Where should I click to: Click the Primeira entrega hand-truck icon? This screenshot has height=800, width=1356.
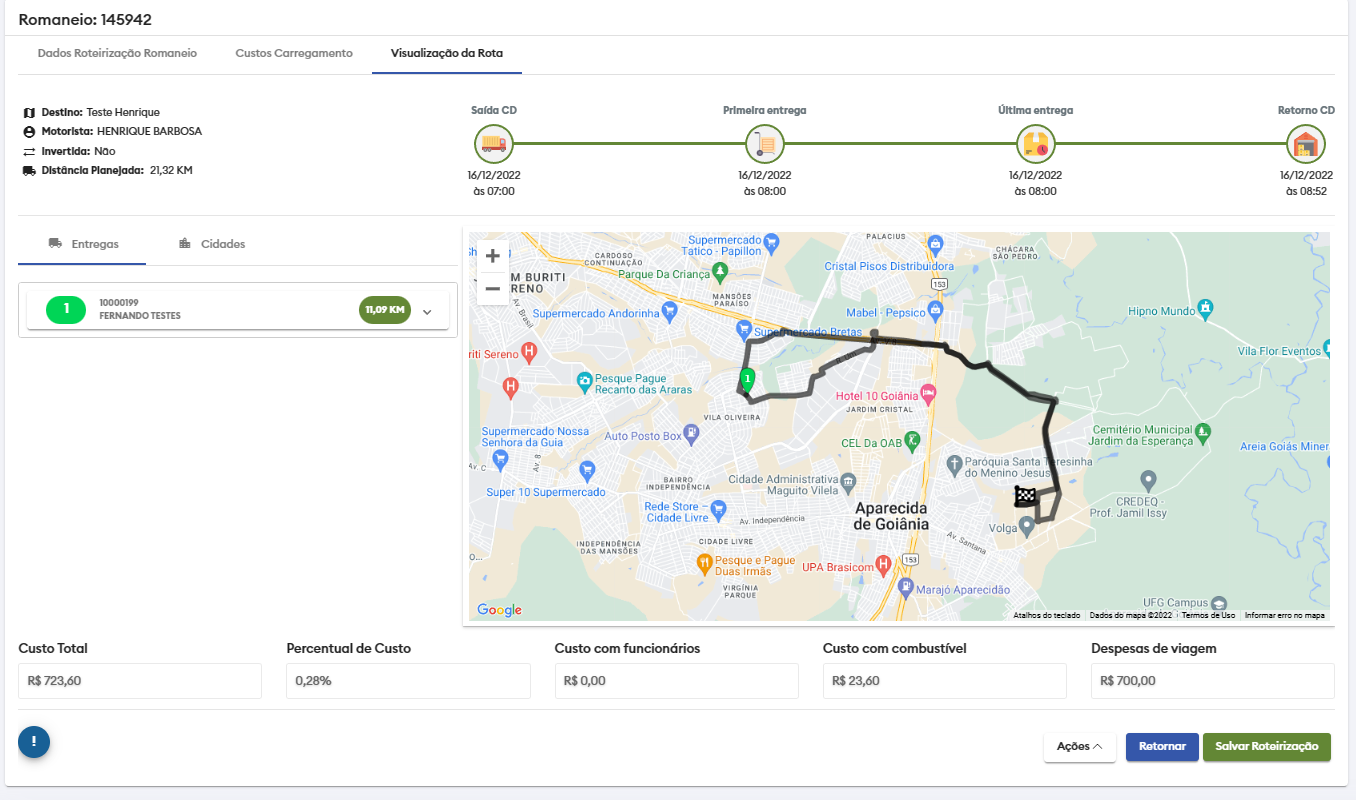(765, 144)
